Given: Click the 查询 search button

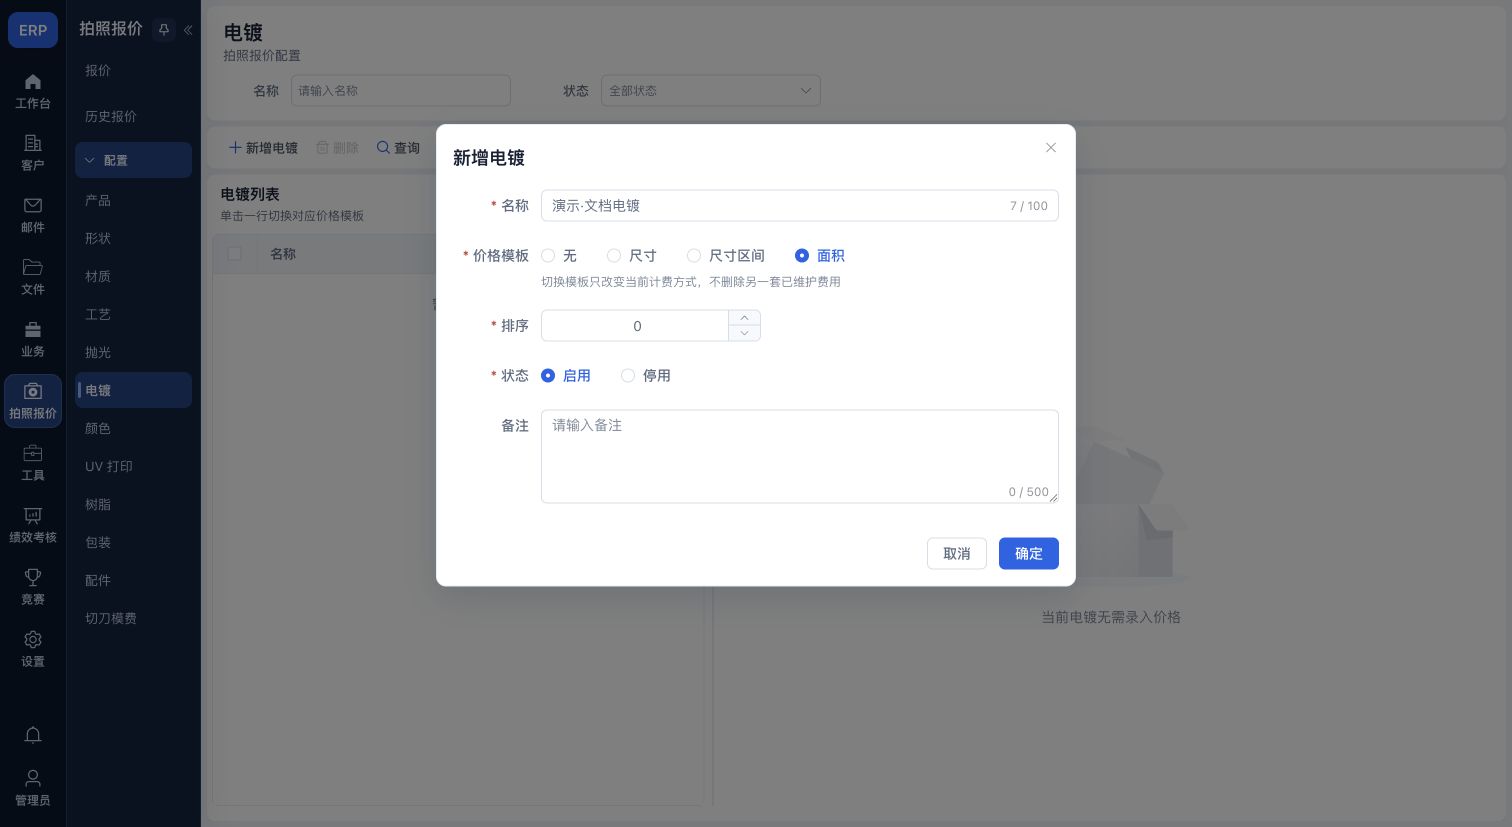Looking at the screenshot, I should point(398,148).
